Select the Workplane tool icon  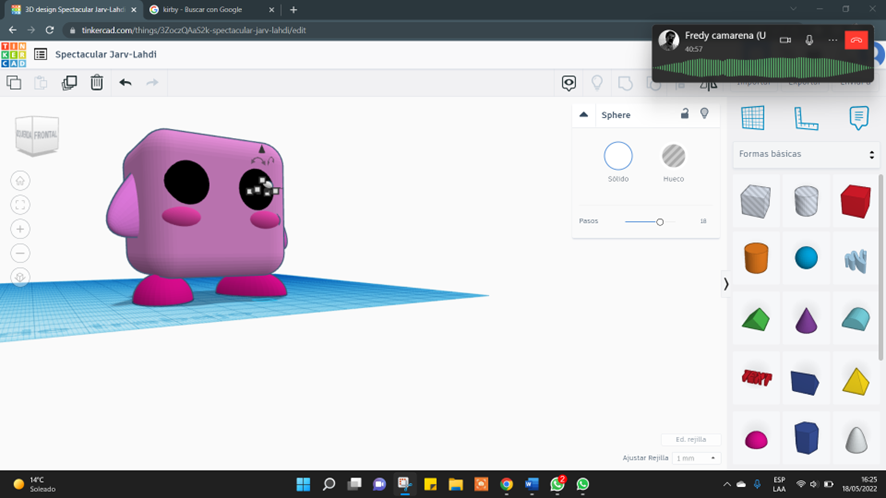[x=753, y=118]
